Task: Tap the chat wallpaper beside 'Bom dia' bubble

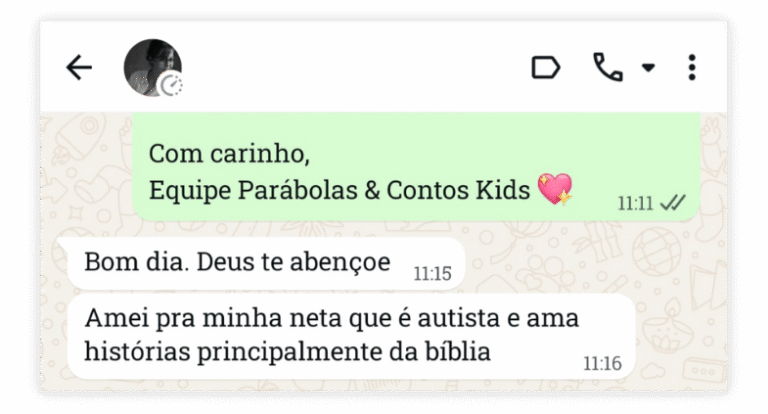Action: coord(588,260)
